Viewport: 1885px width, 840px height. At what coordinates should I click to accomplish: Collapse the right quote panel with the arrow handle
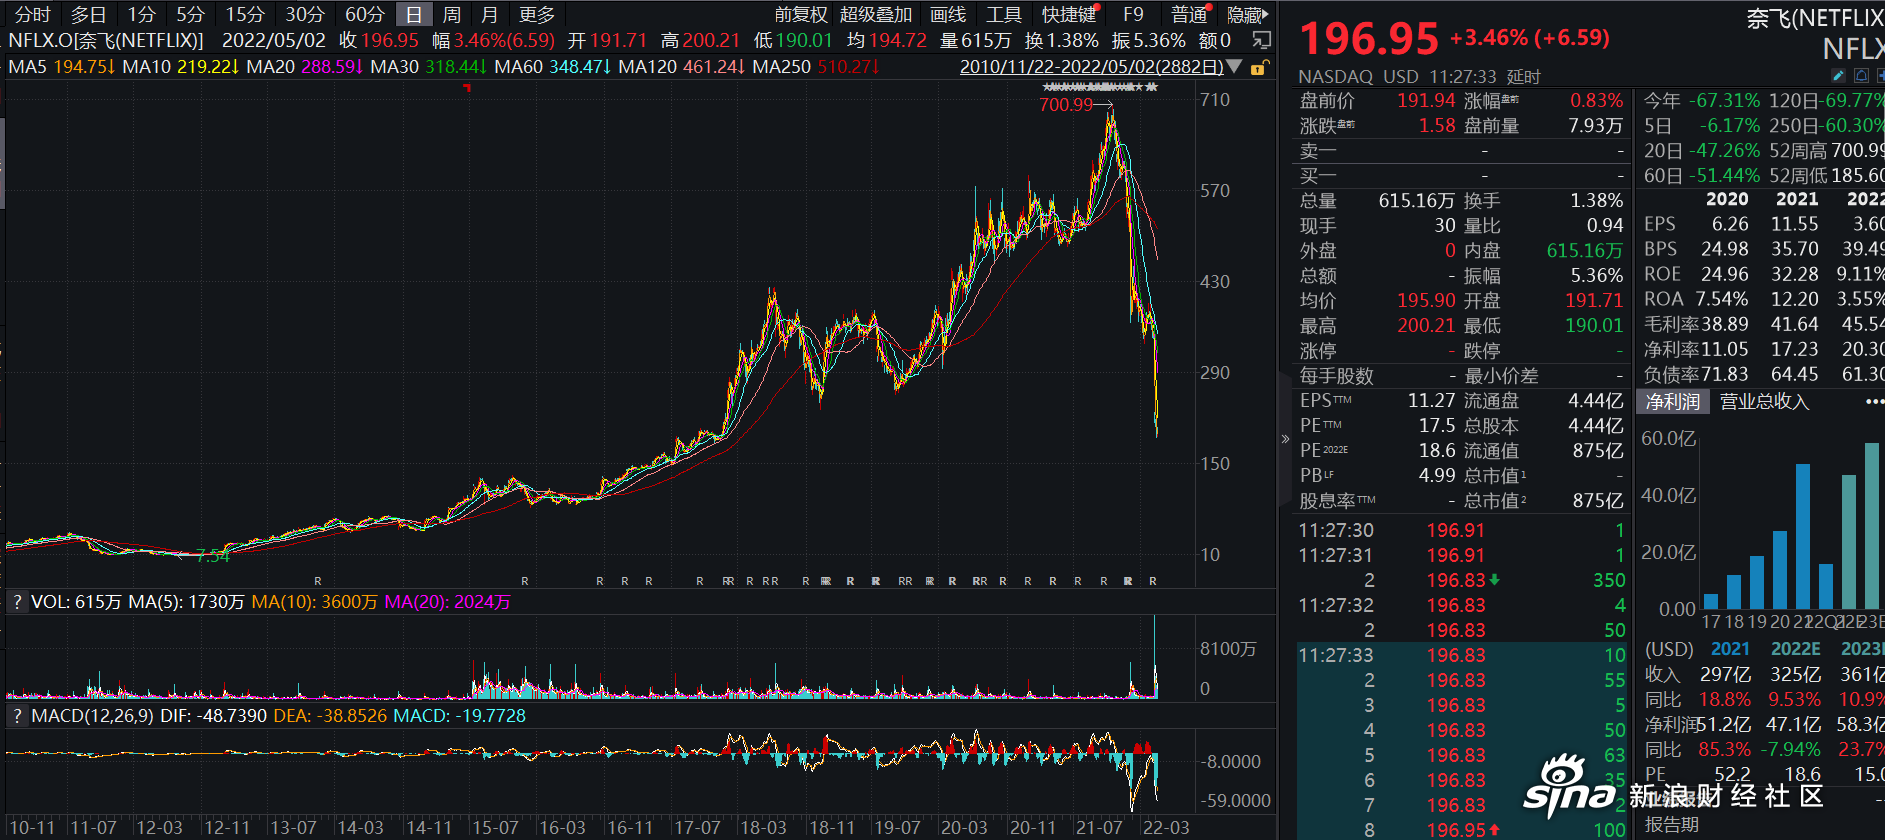point(1285,438)
